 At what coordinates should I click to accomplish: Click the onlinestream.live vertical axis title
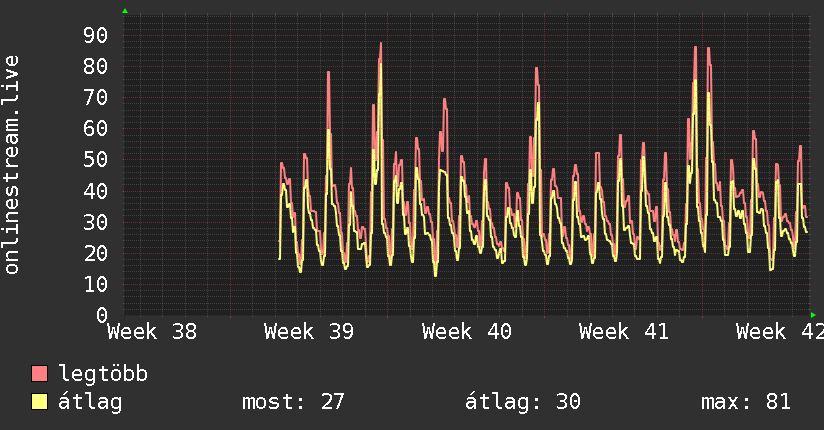tap(11, 165)
